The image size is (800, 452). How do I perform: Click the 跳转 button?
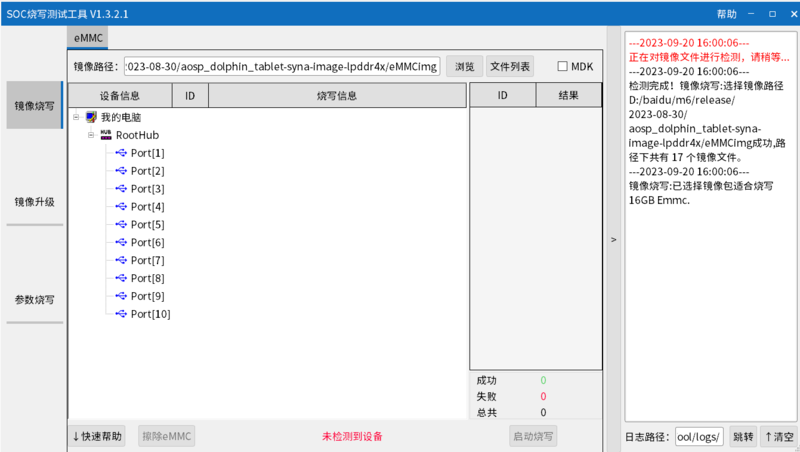click(x=743, y=437)
